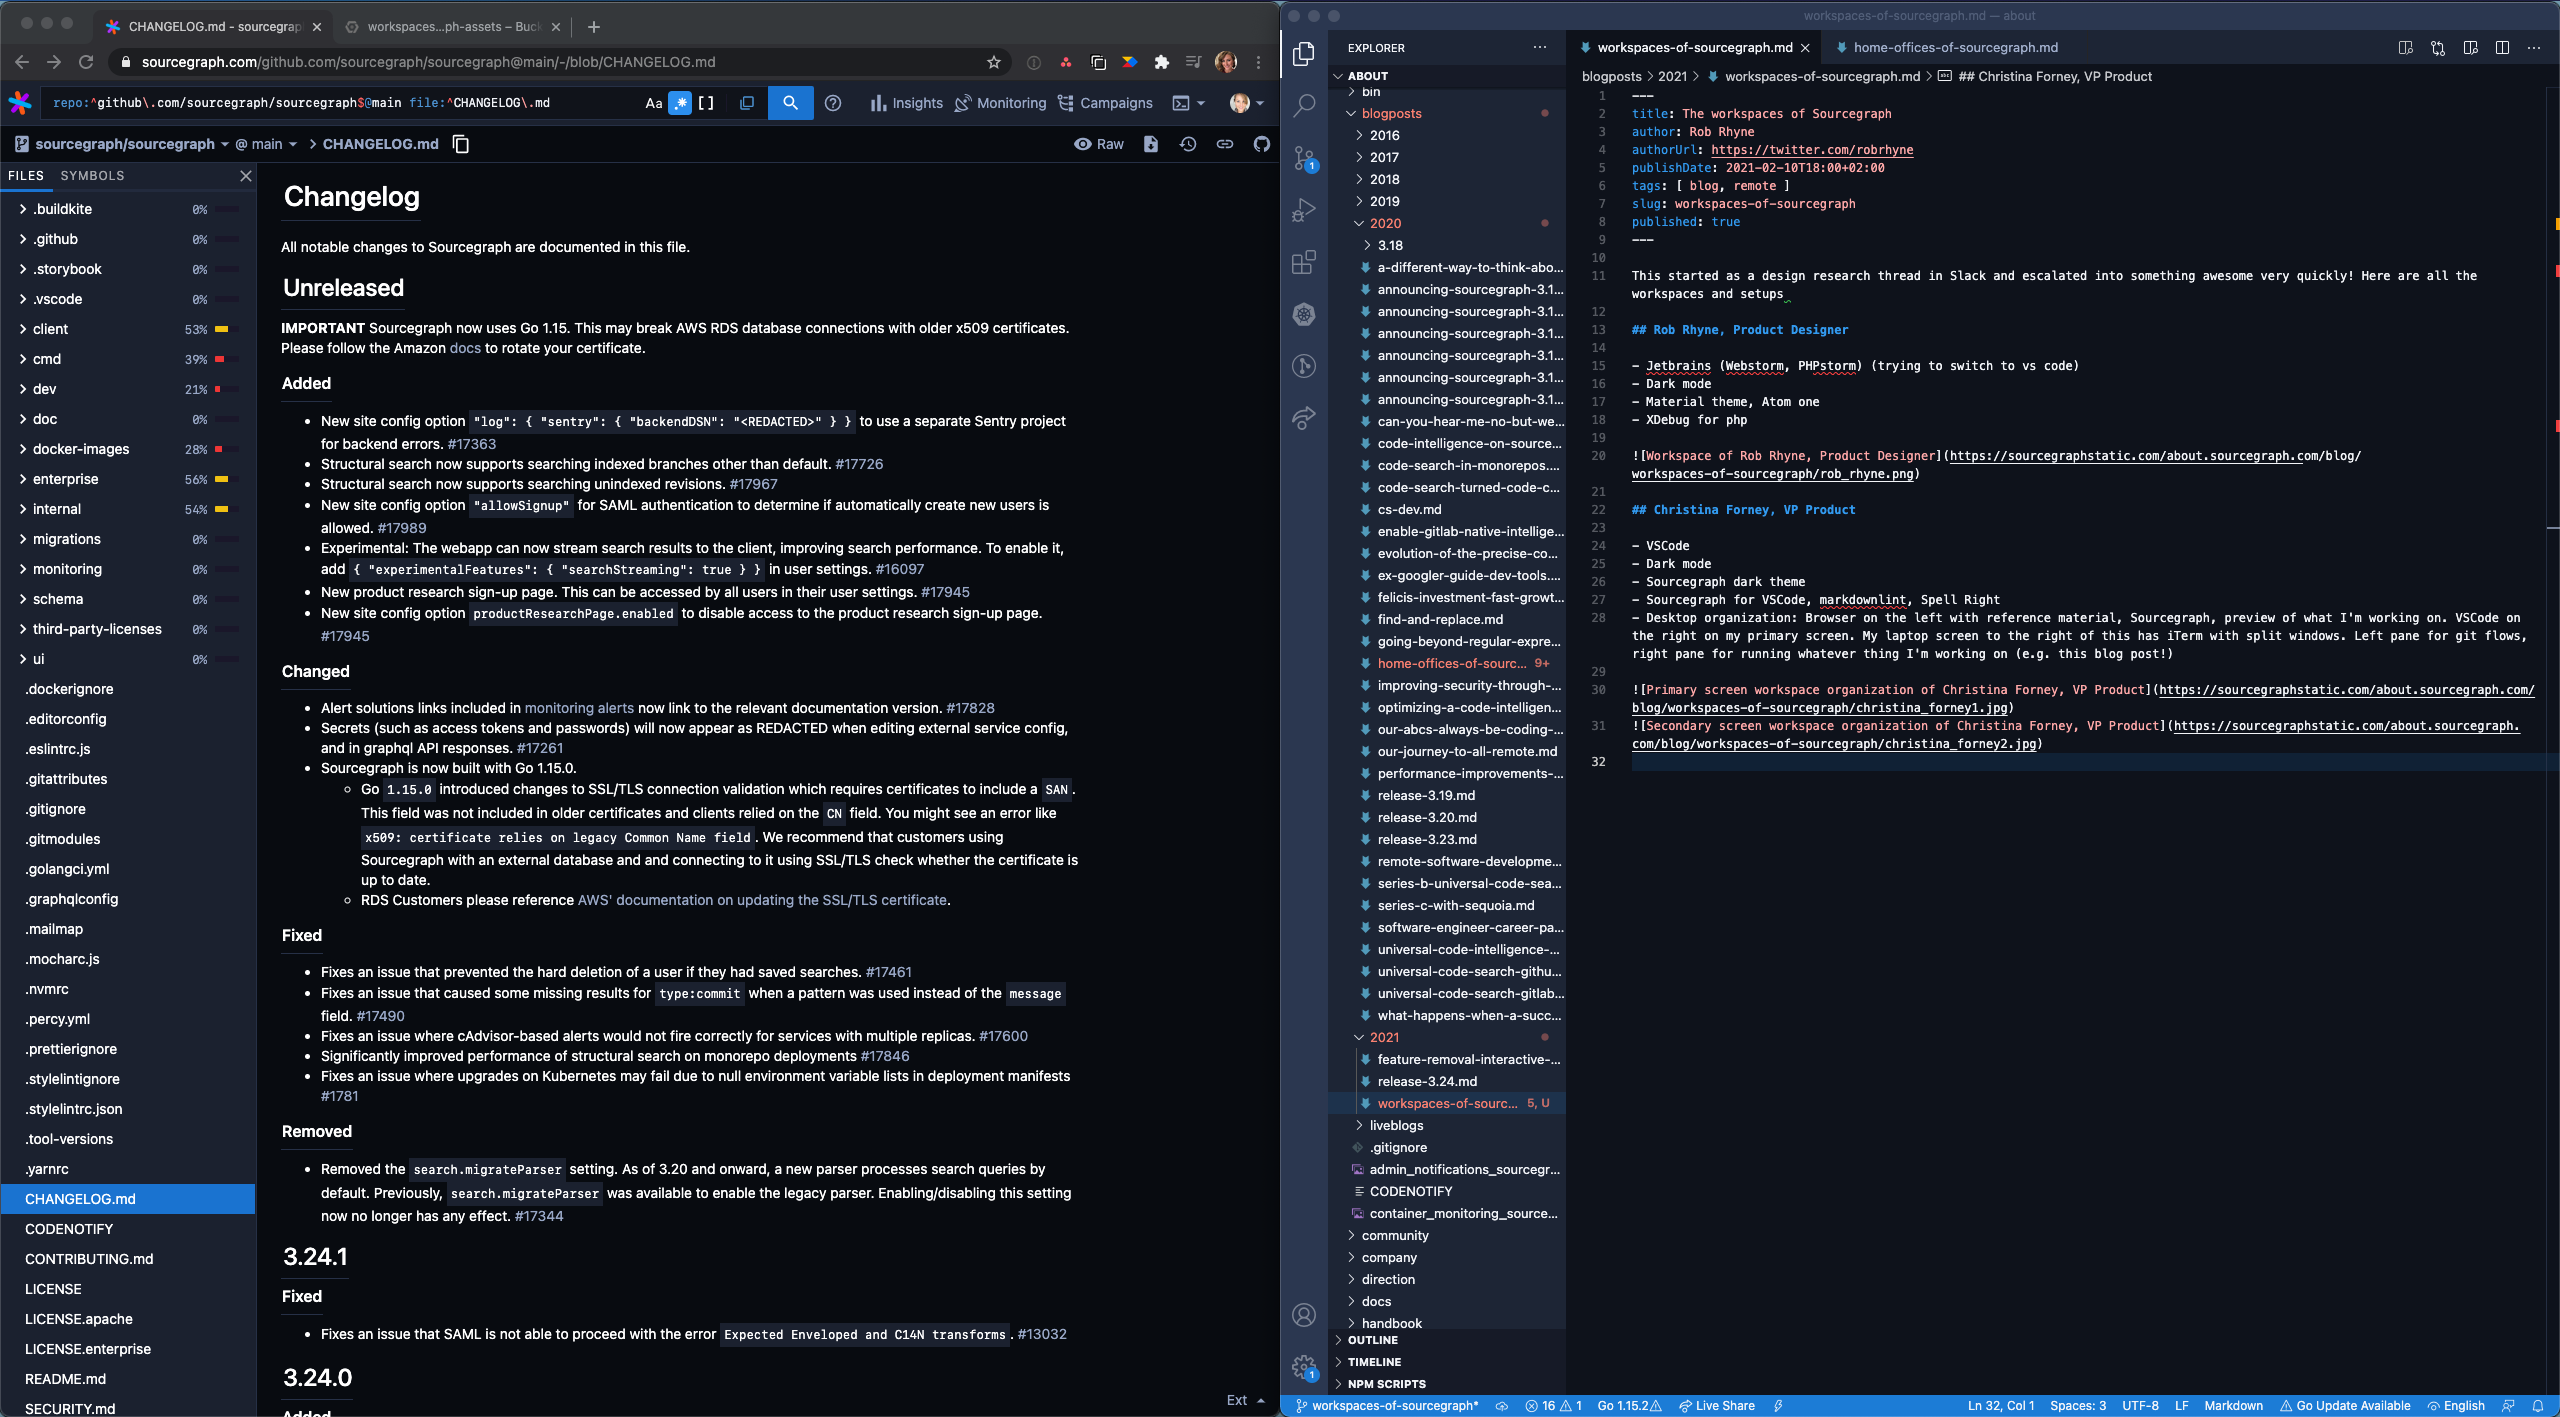Toggle the TIMELINE panel section
Image resolution: width=2560 pixels, height=1417 pixels.
(x=1375, y=1359)
